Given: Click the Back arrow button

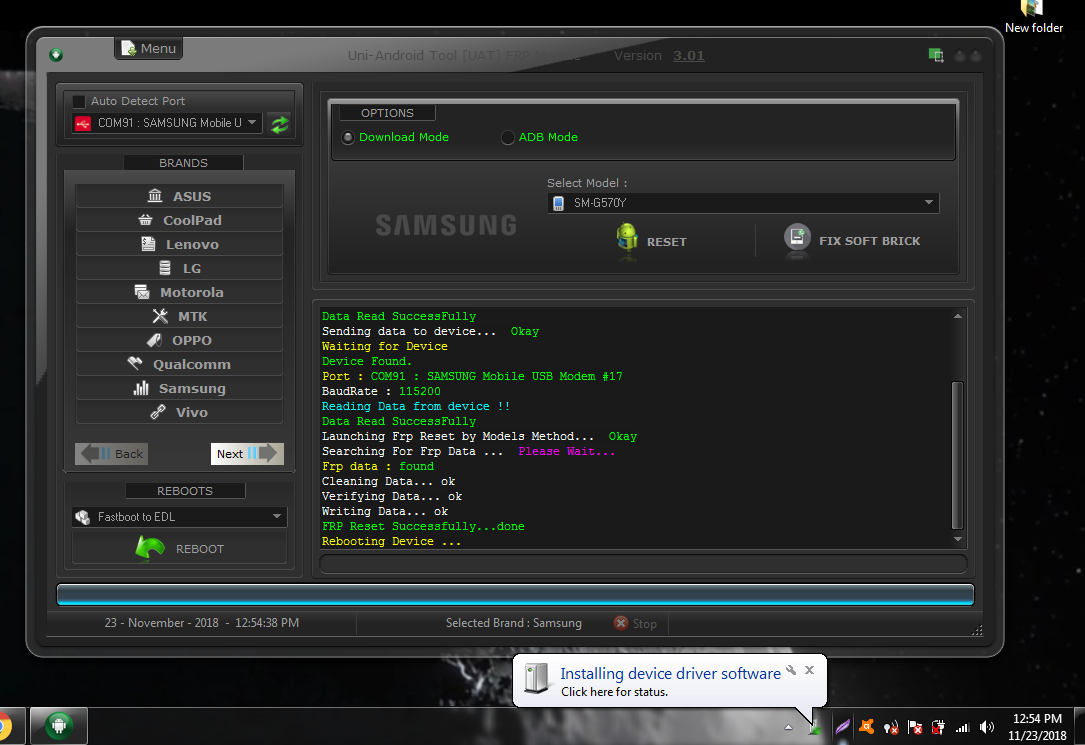Looking at the screenshot, I should point(111,454).
